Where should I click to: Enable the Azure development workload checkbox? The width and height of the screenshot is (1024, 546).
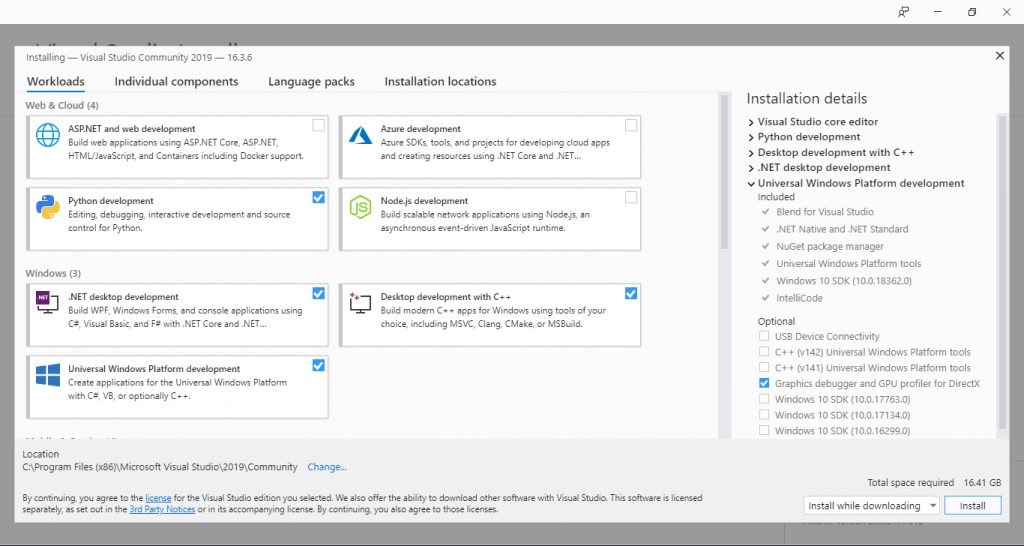click(x=631, y=125)
